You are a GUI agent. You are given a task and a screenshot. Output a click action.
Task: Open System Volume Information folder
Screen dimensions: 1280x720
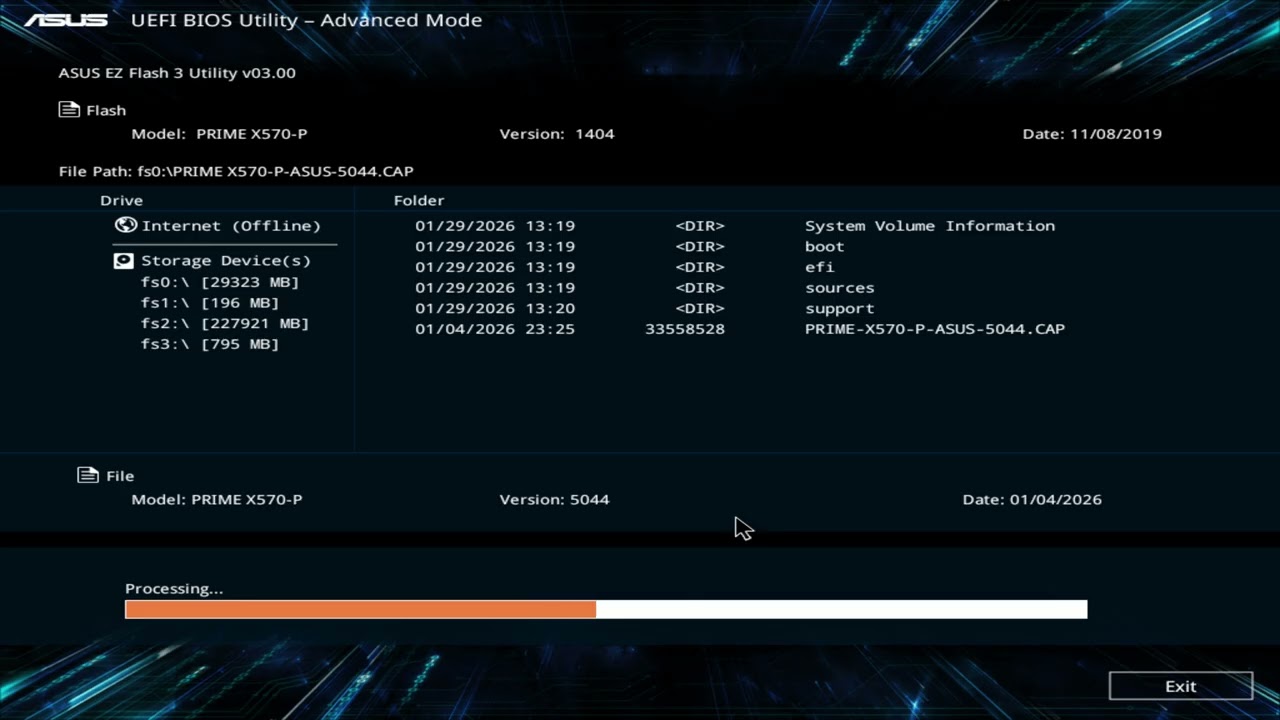click(930, 226)
